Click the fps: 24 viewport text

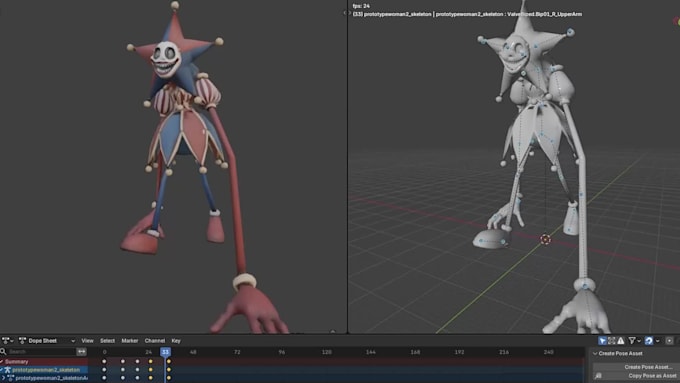coord(361,6)
